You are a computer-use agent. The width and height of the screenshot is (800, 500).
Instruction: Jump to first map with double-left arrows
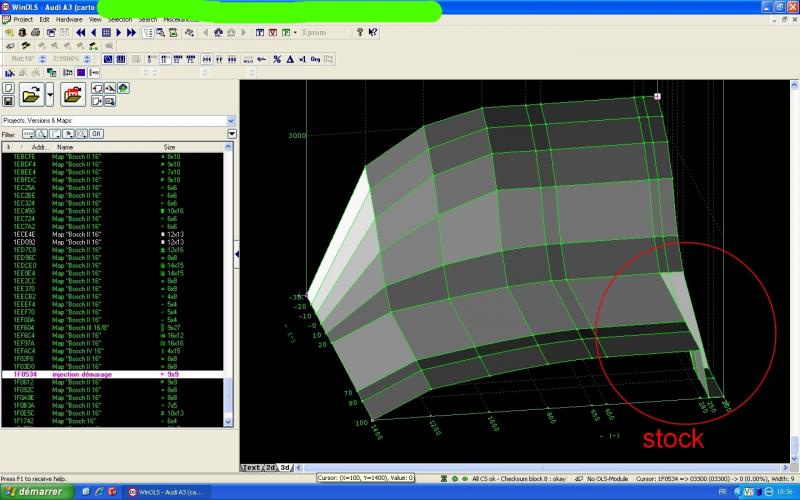81,33
